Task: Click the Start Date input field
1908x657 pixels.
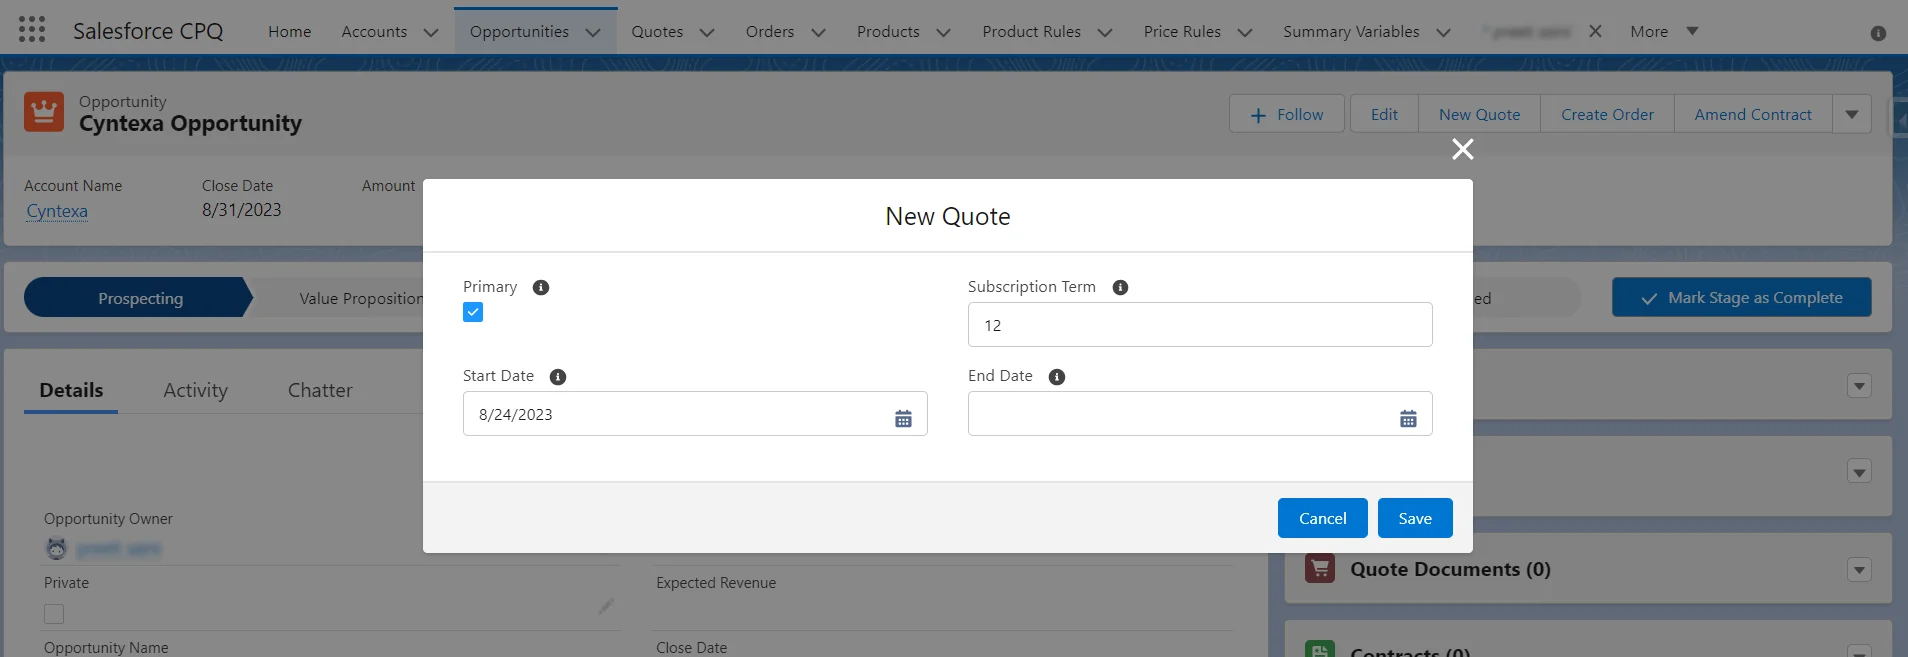Action: click(x=695, y=414)
